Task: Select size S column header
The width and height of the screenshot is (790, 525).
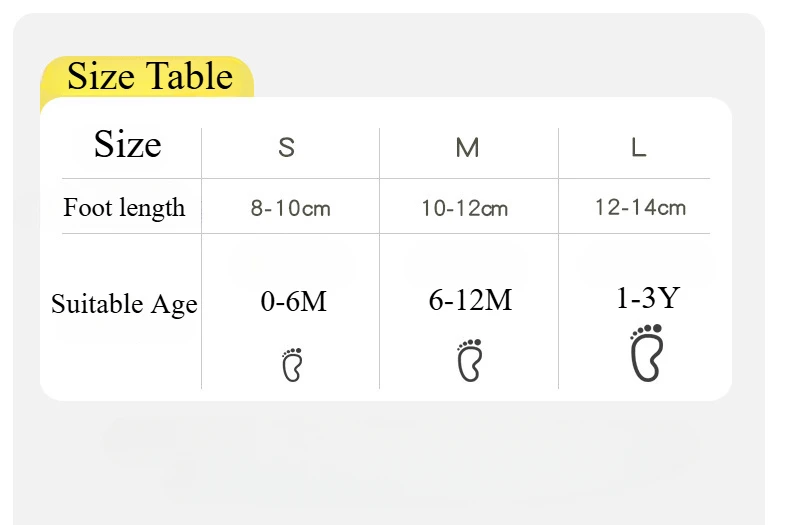Action: click(287, 148)
